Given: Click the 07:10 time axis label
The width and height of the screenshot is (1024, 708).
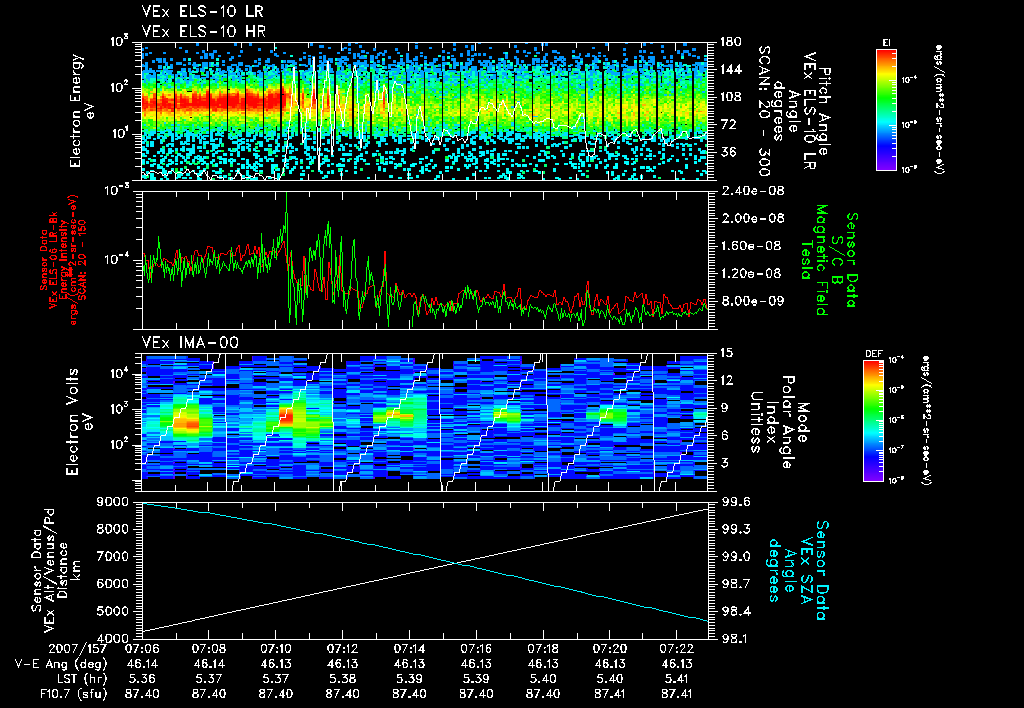Looking at the screenshot, I should pyautogui.click(x=275, y=649).
